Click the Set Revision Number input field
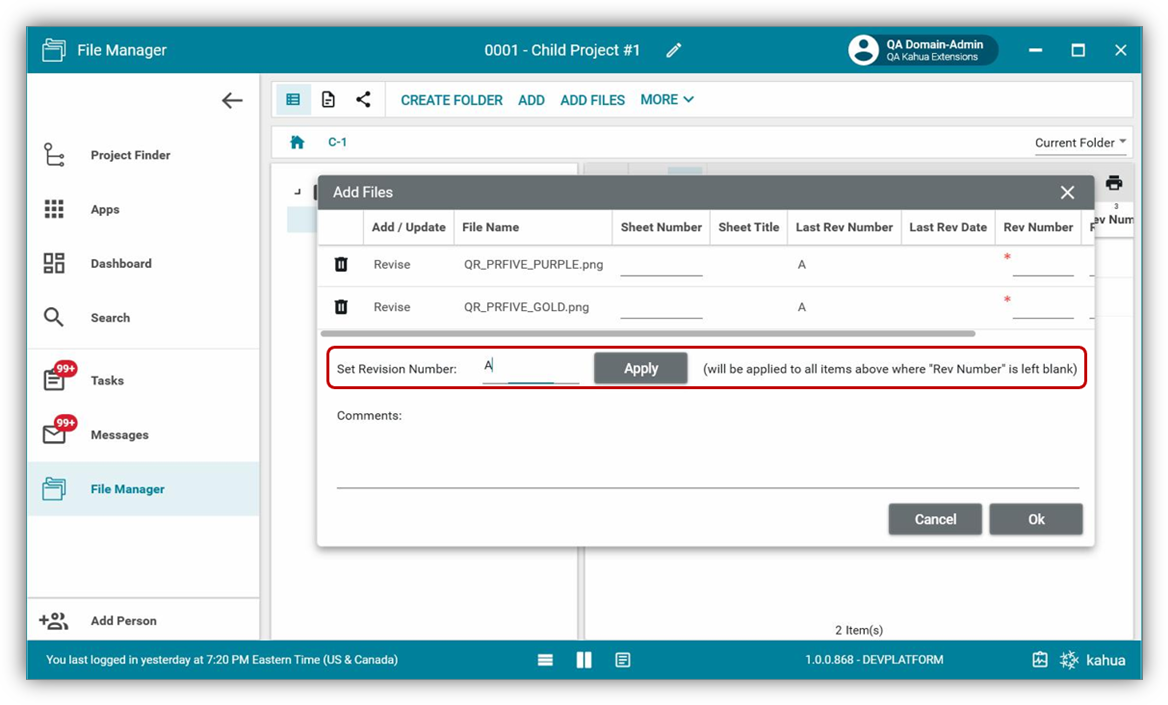This screenshot has width=1168, height=705. (530, 367)
